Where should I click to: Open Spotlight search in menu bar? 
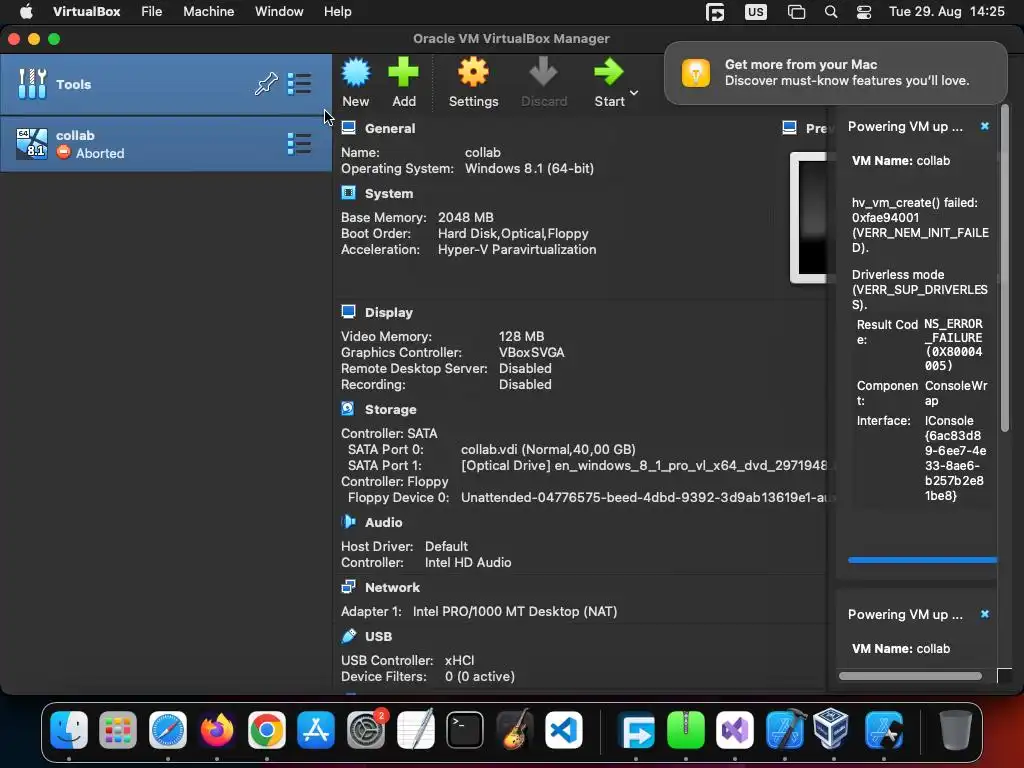click(831, 12)
